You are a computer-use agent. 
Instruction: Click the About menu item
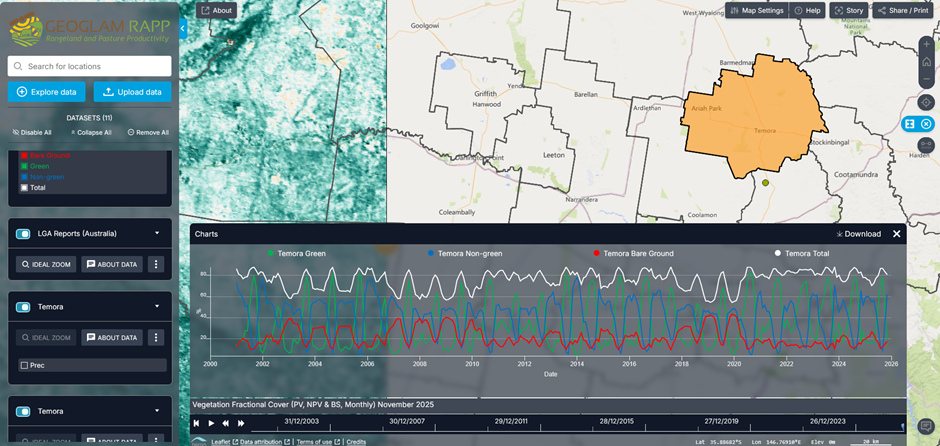[216, 10]
